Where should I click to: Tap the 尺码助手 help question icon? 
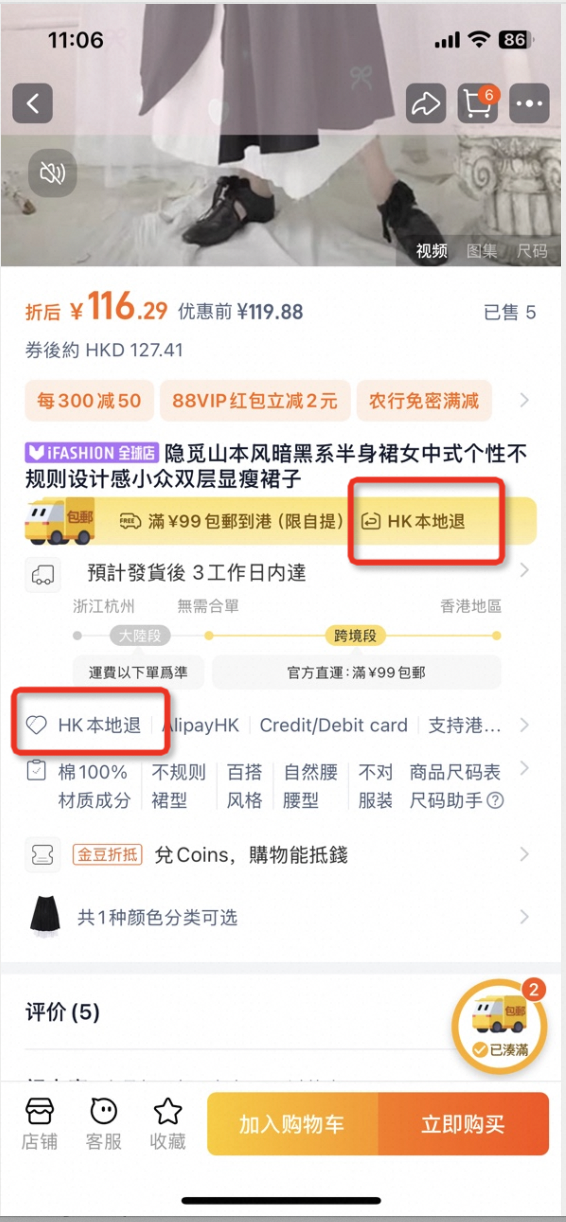click(495, 800)
